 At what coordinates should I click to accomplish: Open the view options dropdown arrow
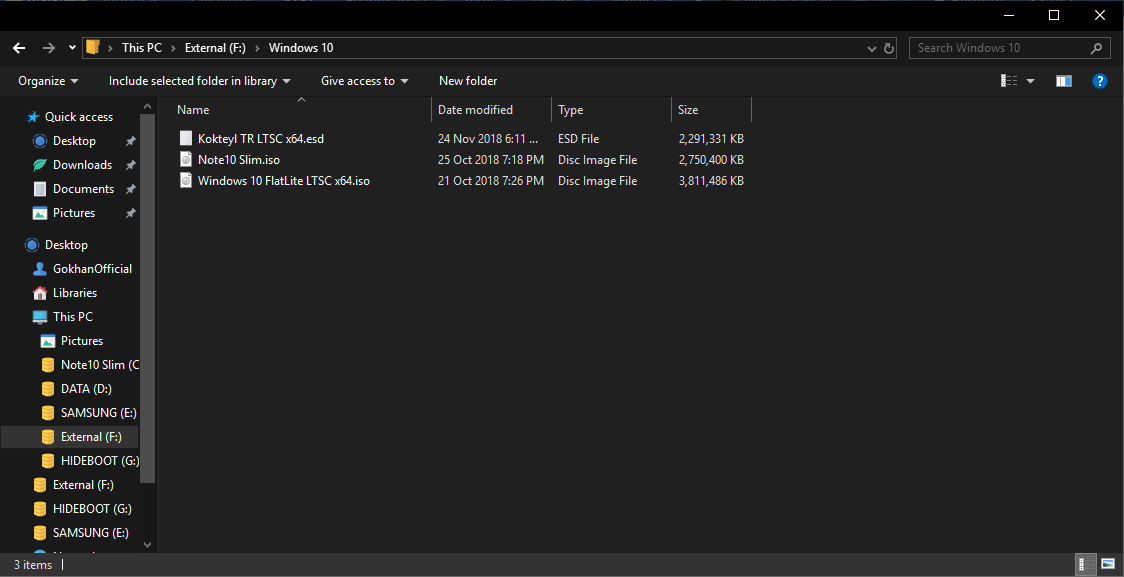click(x=1031, y=81)
